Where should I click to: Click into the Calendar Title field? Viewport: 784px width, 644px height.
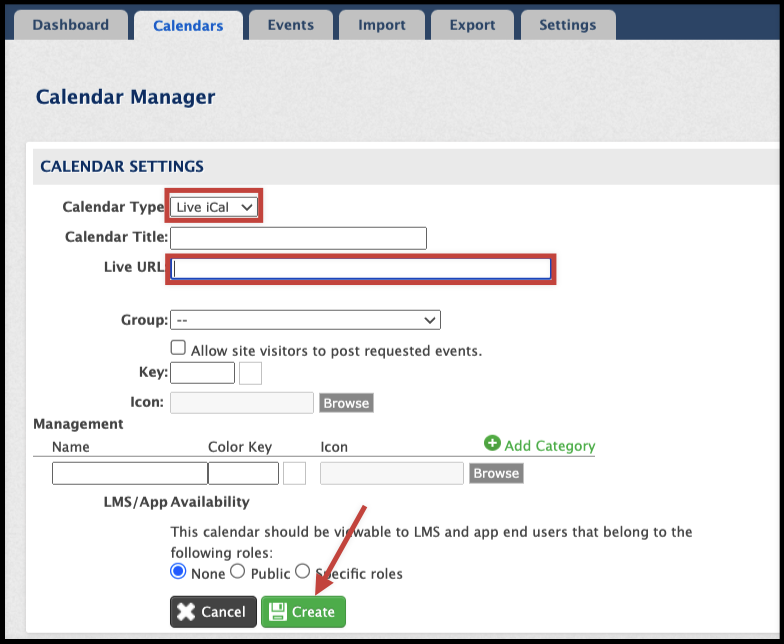(298, 238)
